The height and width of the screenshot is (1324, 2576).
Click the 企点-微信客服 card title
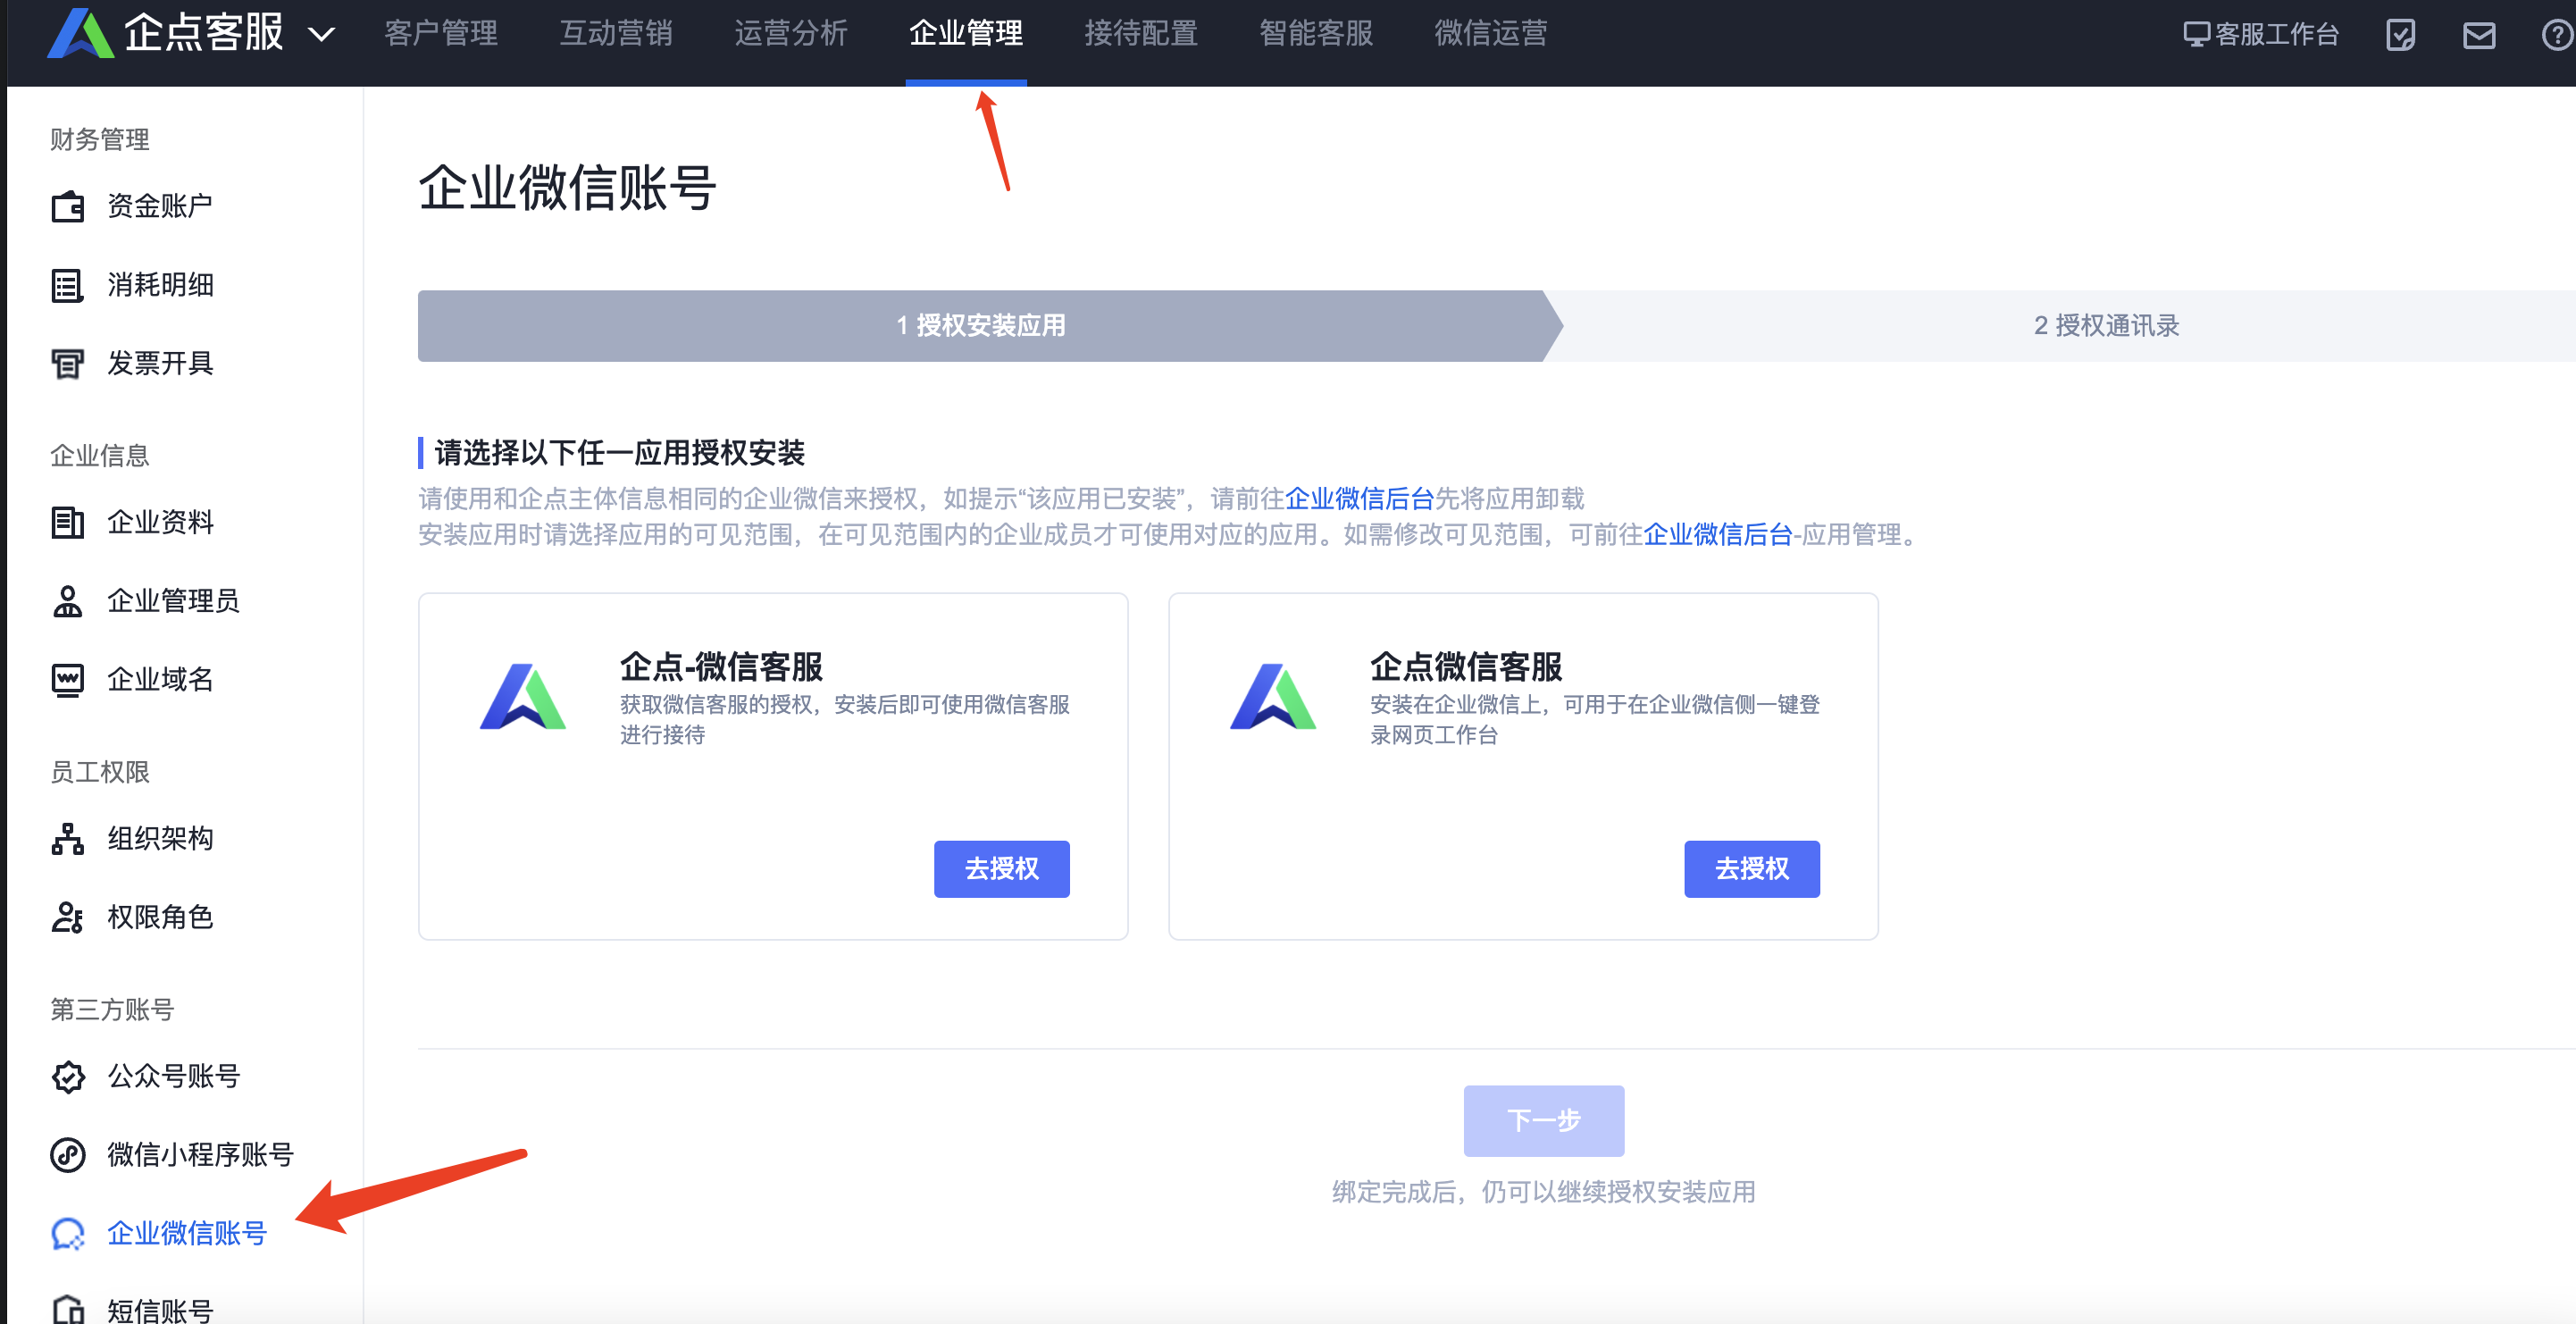pyautogui.click(x=721, y=667)
